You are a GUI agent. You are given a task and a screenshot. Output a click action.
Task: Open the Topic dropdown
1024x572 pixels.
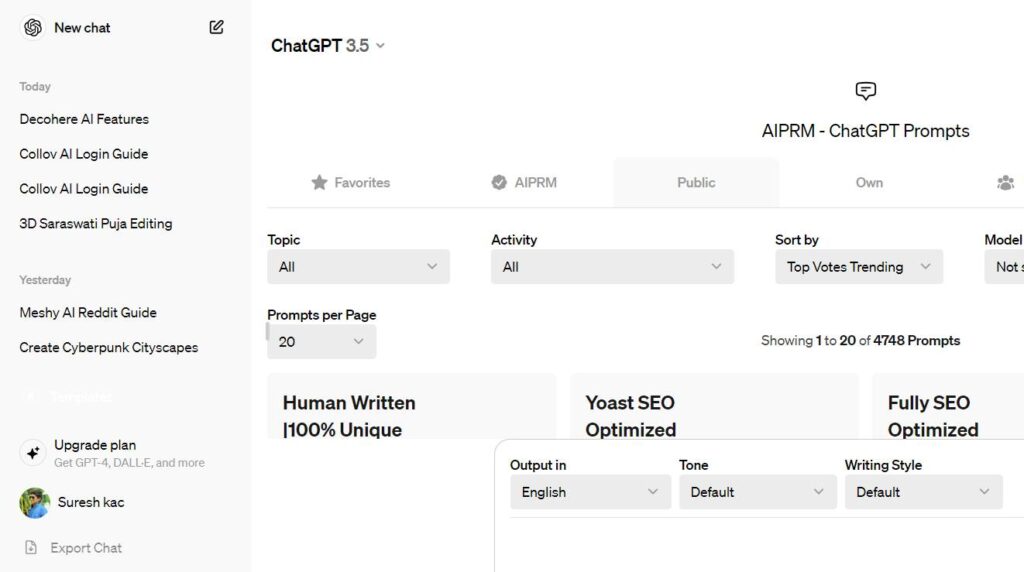[358, 266]
